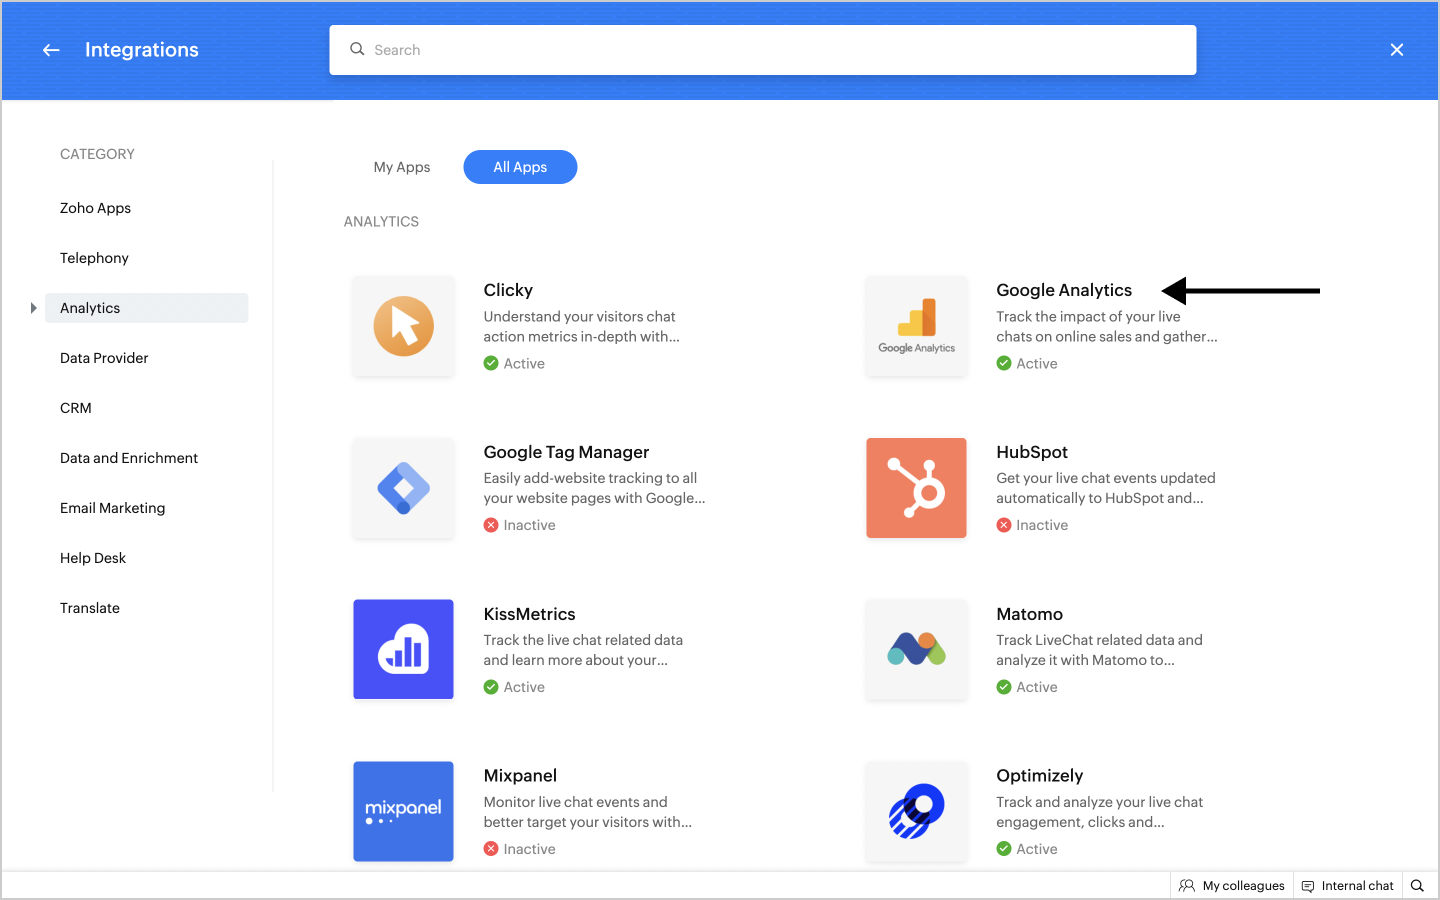Screen dimensions: 1440x900
Task: Click the Optimizely title
Action: tap(1039, 776)
